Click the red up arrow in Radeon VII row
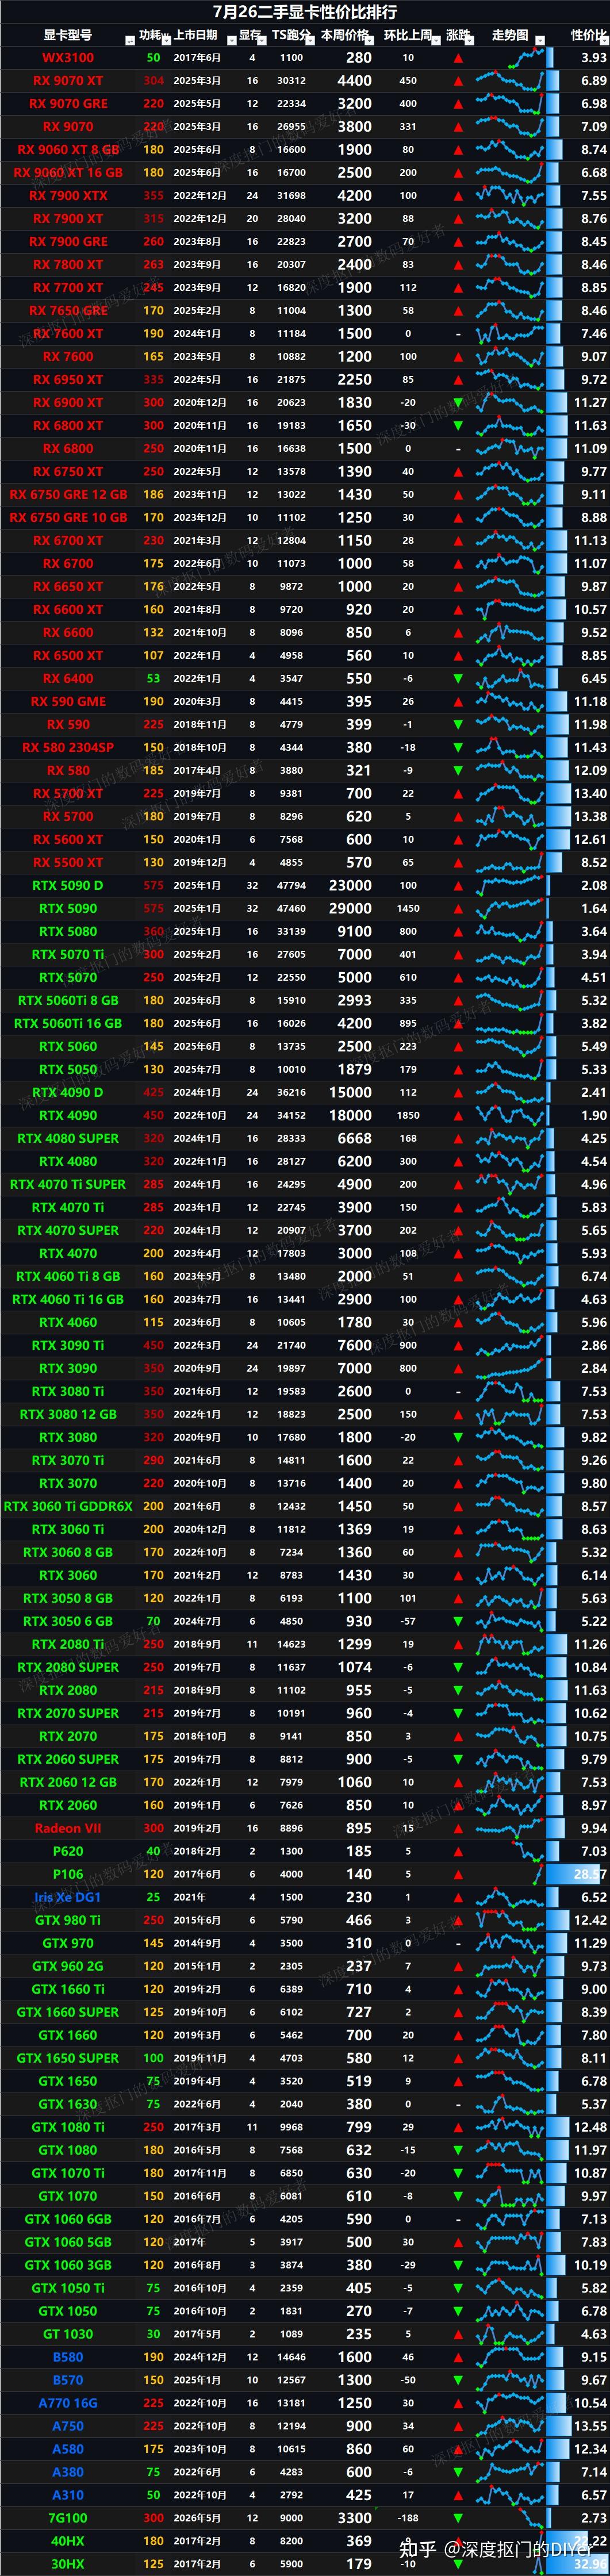The height and width of the screenshot is (2576, 610). (458, 1829)
